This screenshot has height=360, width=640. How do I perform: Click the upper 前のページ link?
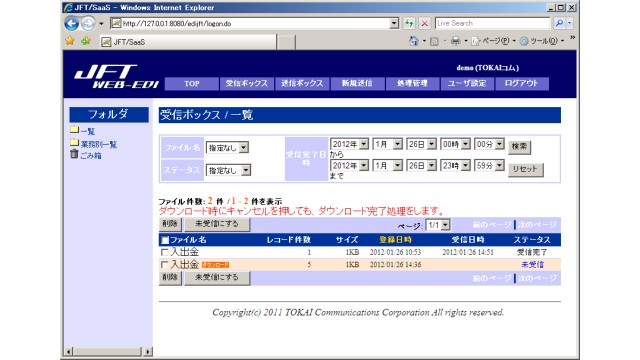pos(492,225)
